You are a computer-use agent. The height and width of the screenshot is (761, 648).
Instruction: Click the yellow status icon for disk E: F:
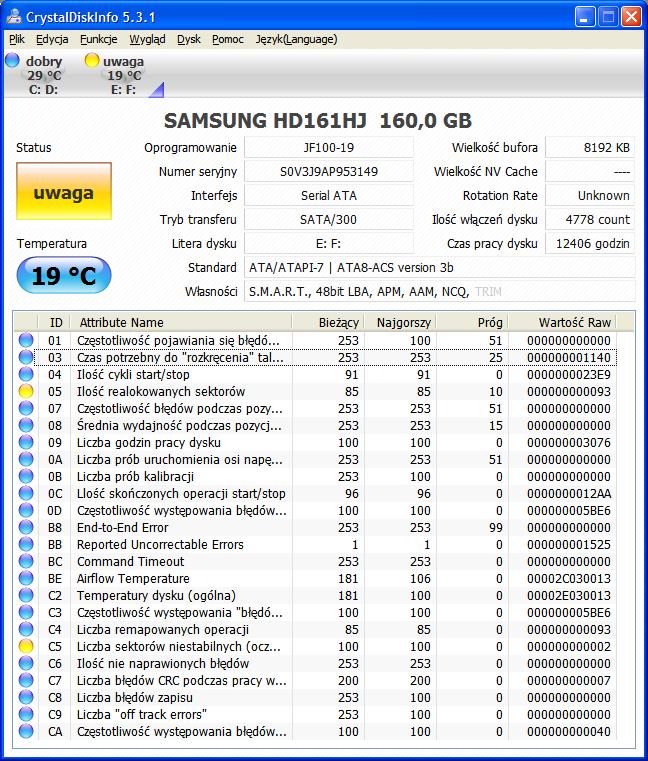(91, 60)
